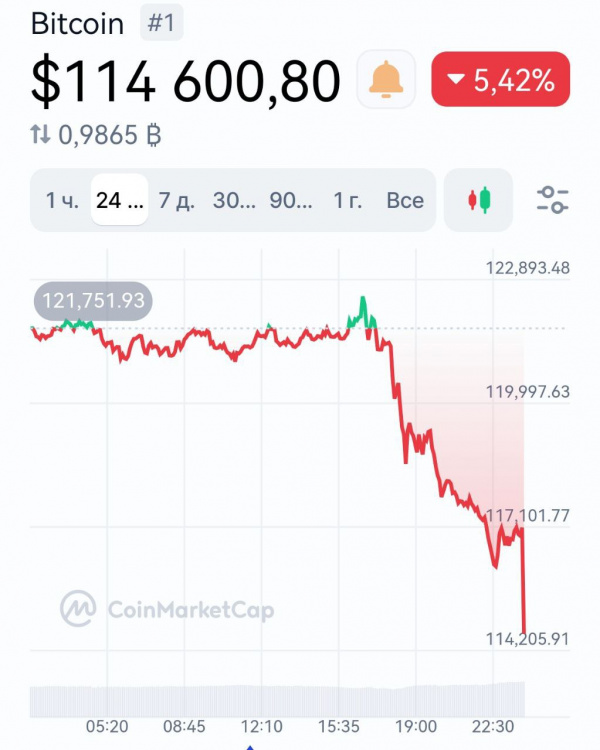Tap the 19:00 time axis marker
This screenshot has height=750, width=600.
click(x=415, y=726)
